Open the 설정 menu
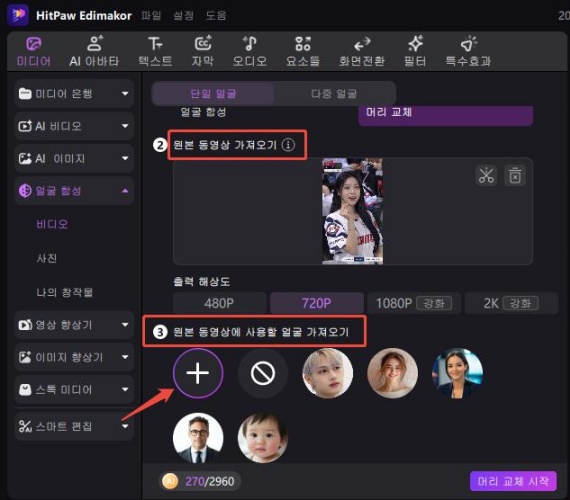This screenshot has height=500, width=570. 184,15
